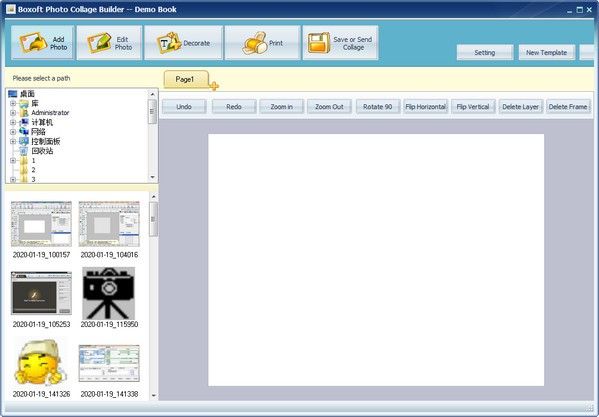The image size is (599, 417).
Task: Select thumbnail 2020-01-19_104016
Action: pos(109,224)
